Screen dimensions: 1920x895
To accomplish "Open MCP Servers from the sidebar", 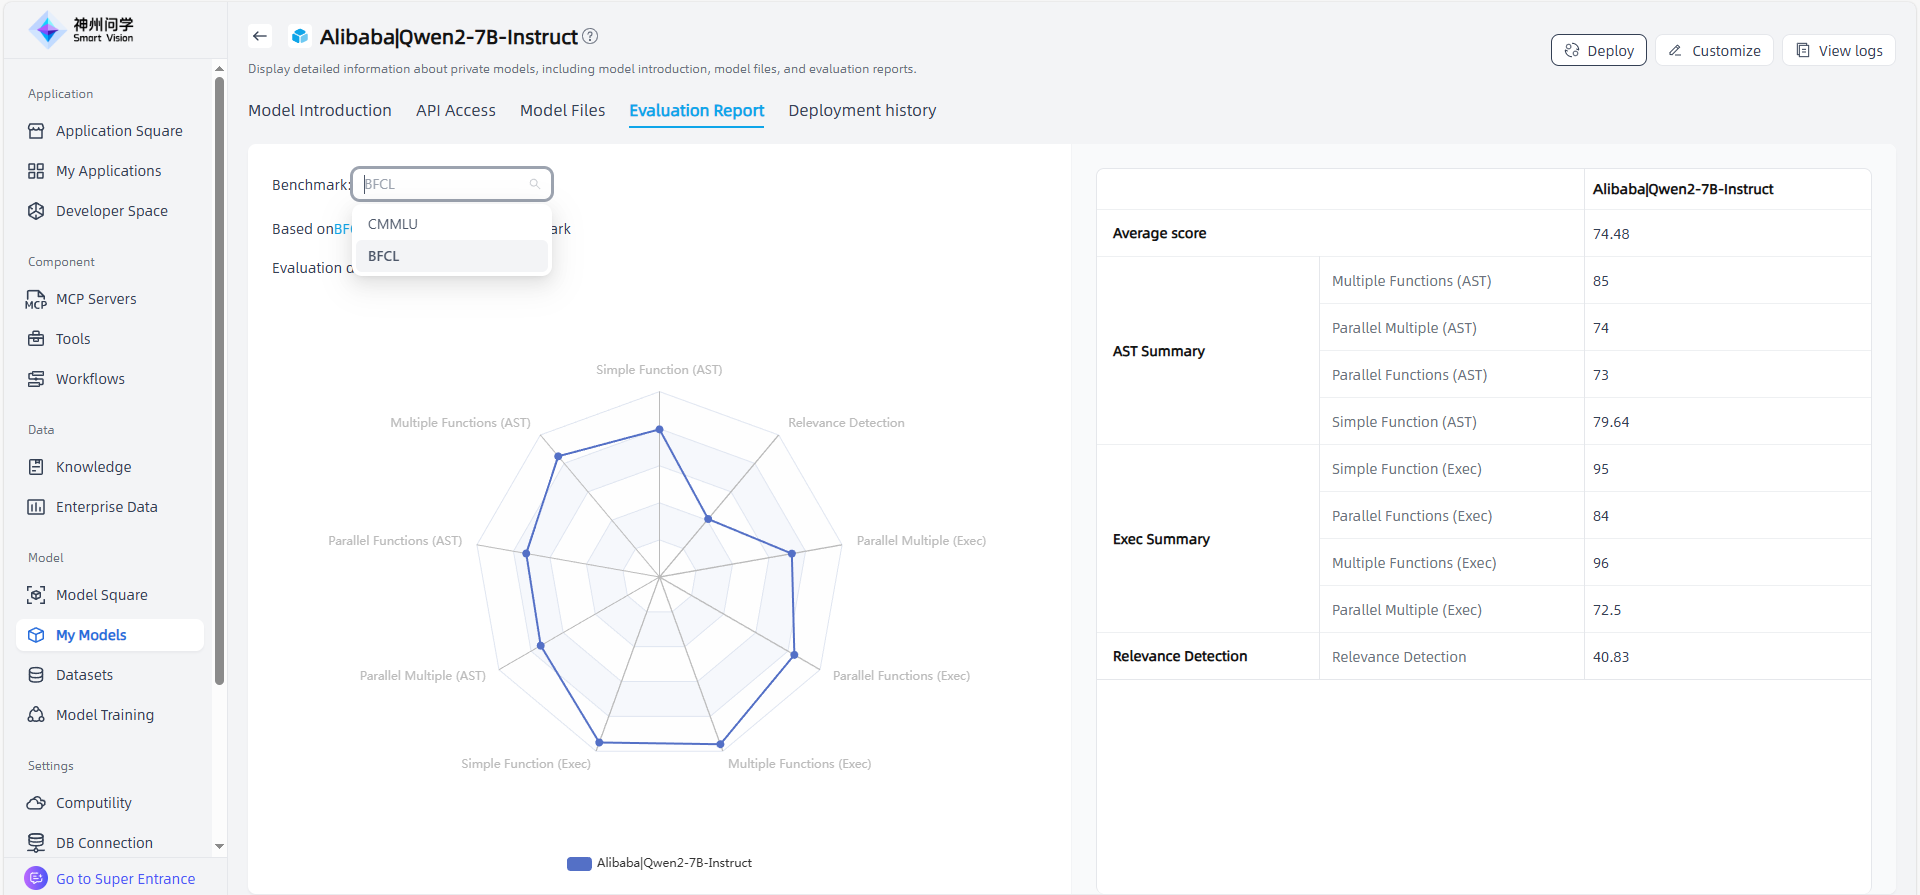I will pyautogui.click(x=96, y=299).
